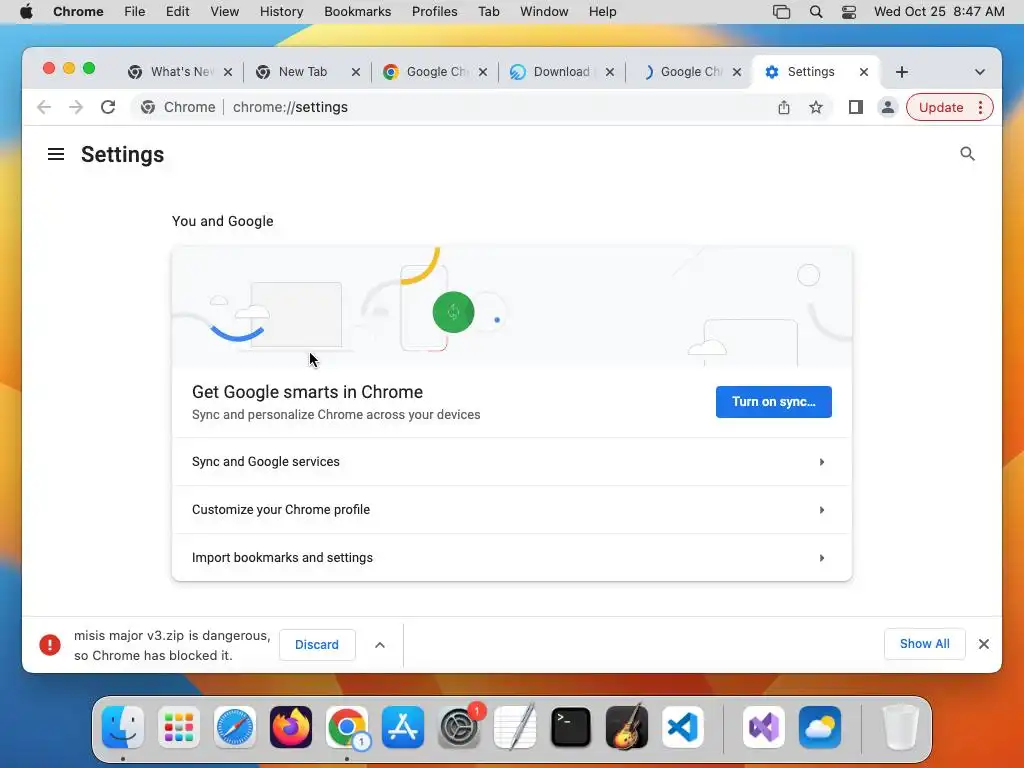Open the tab search dropdown arrow
Viewport: 1024px width, 768px height.
coord(980,72)
